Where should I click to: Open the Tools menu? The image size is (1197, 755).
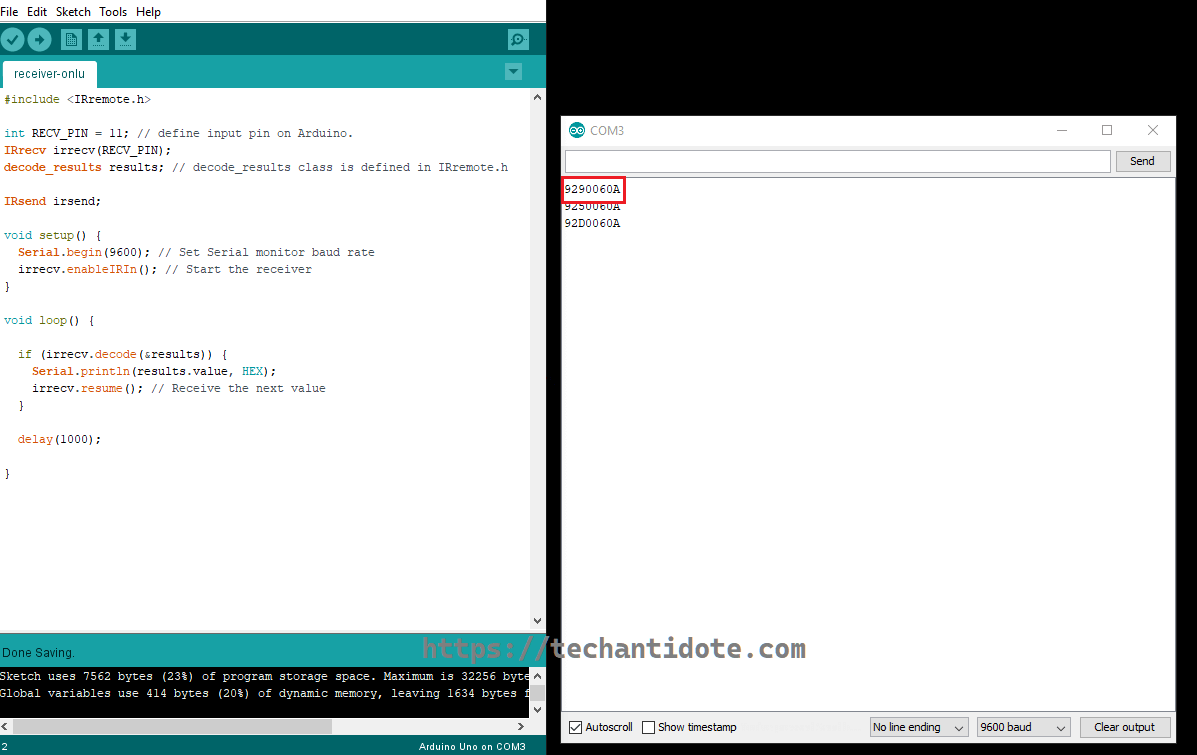(112, 11)
